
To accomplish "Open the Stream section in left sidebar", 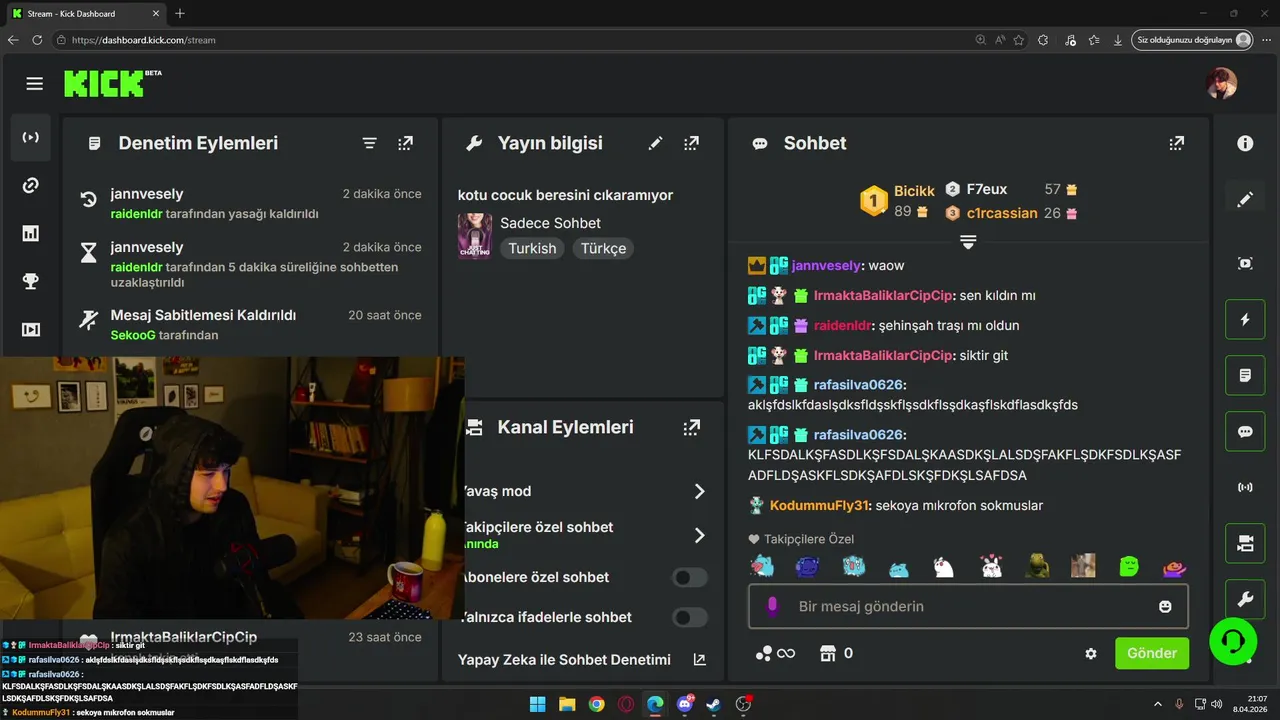I will click(x=31, y=137).
